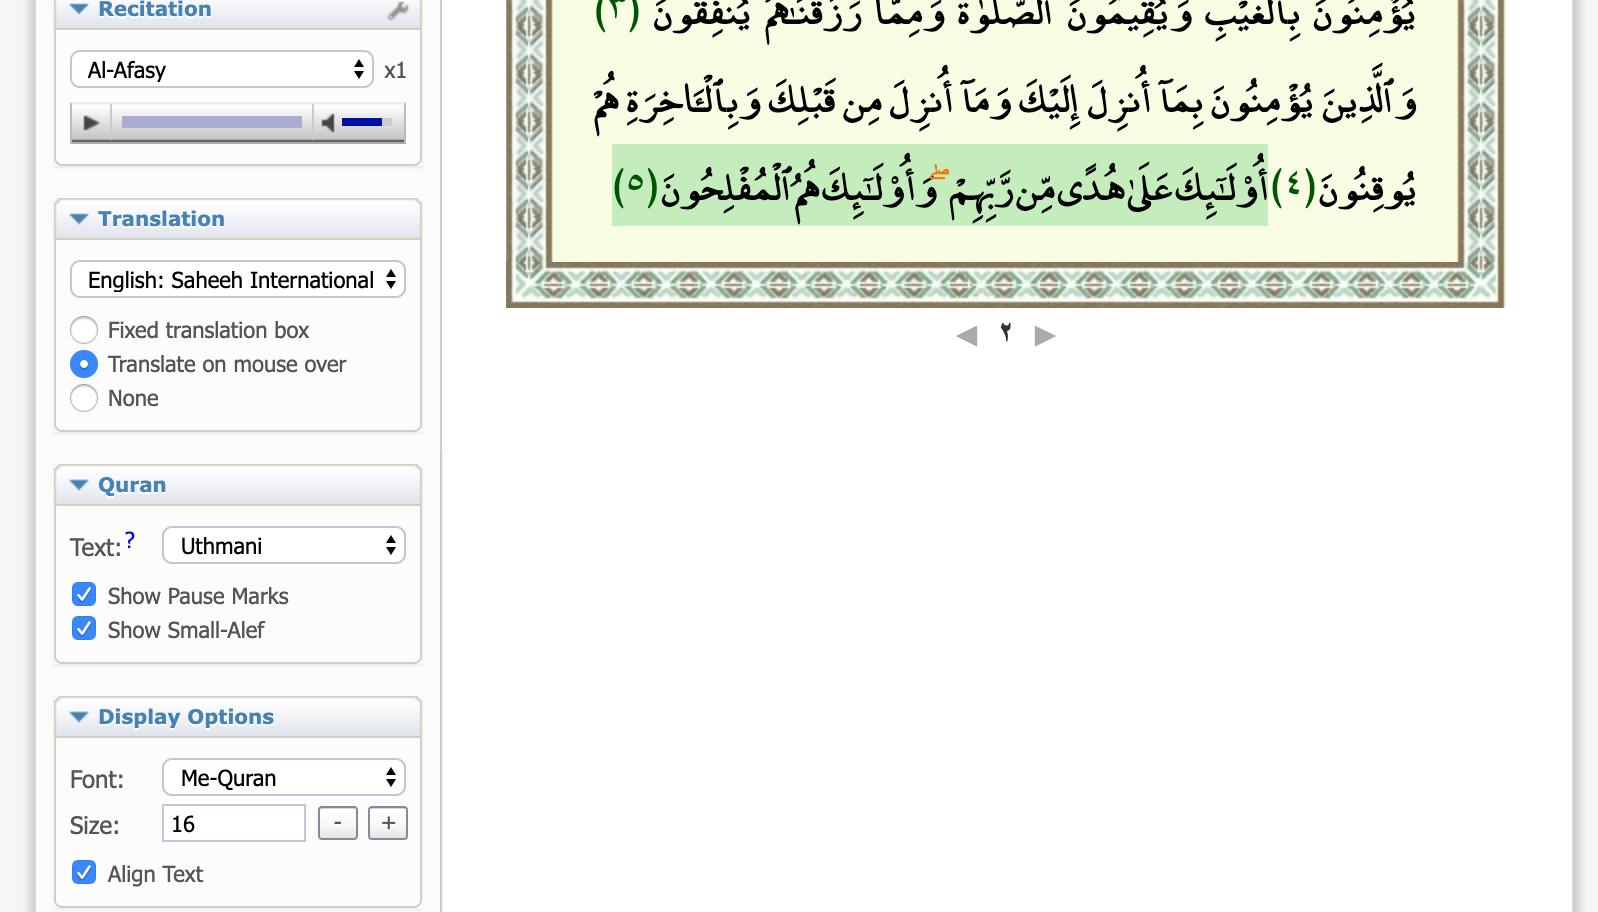Increase font size with plus button
Image resolution: width=1598 pixels, height=912 pixels.
(x=388, y=824)
